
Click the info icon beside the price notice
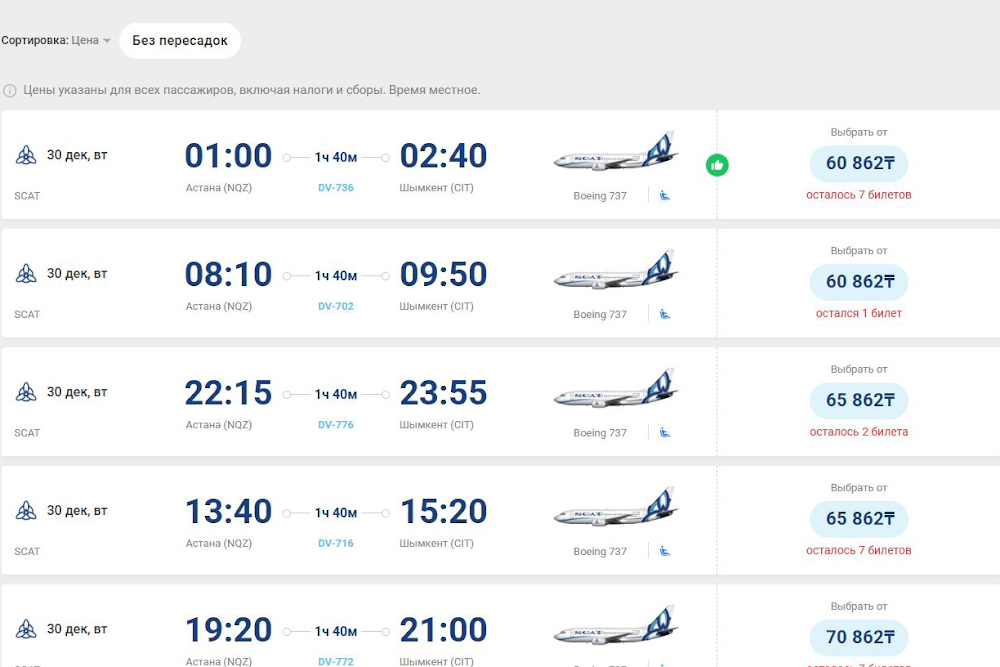(10, 90)
